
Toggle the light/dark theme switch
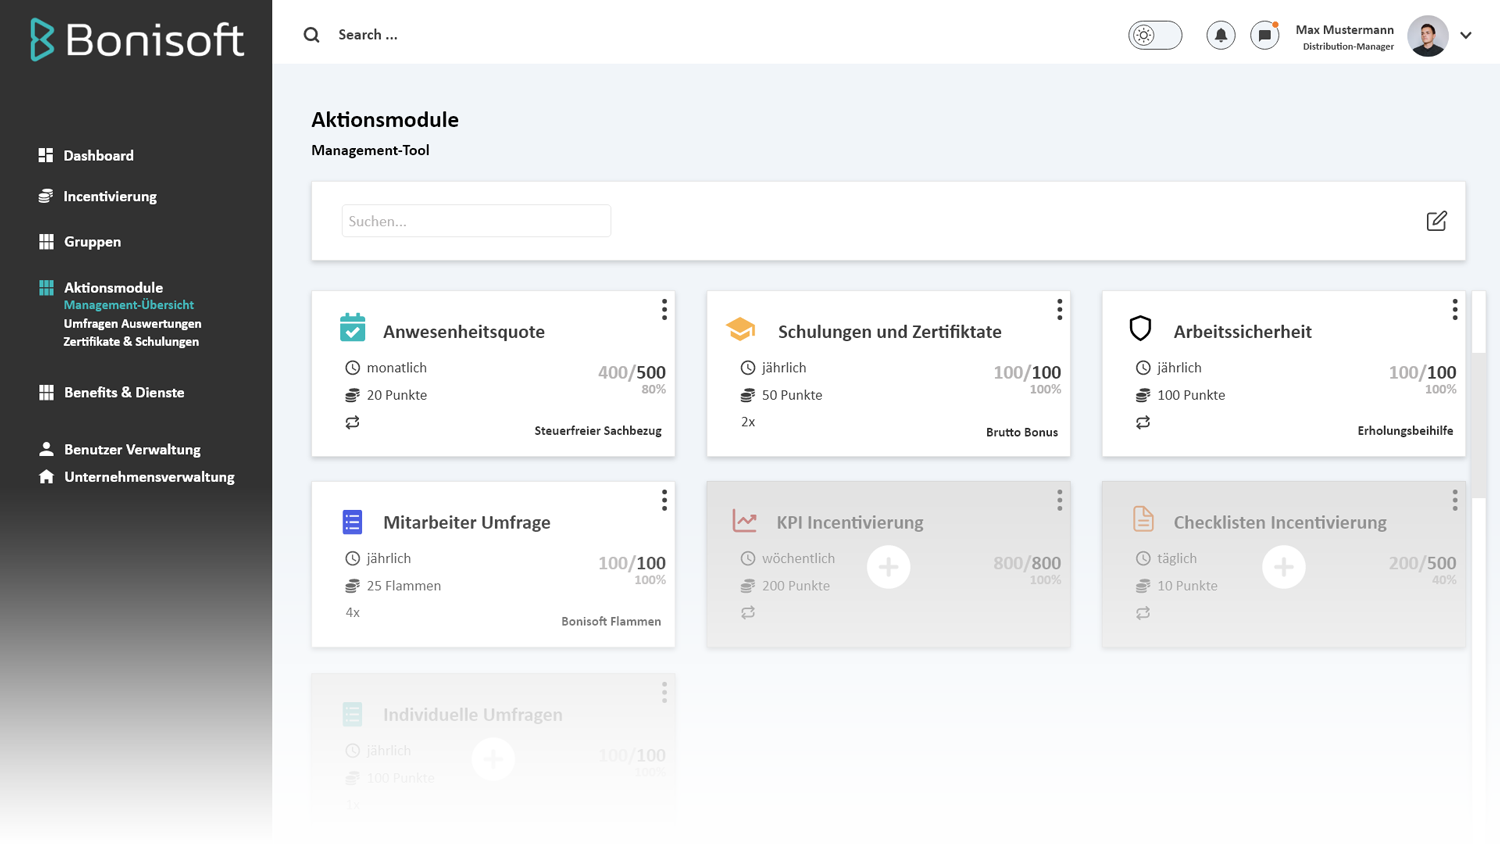click(1155, 35)
